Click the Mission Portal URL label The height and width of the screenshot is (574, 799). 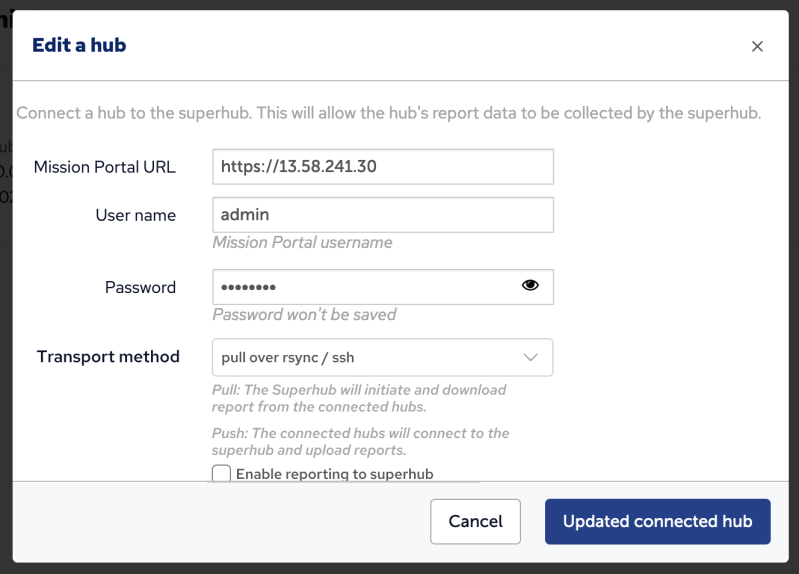pyautogui.click(x=104, y=167)
